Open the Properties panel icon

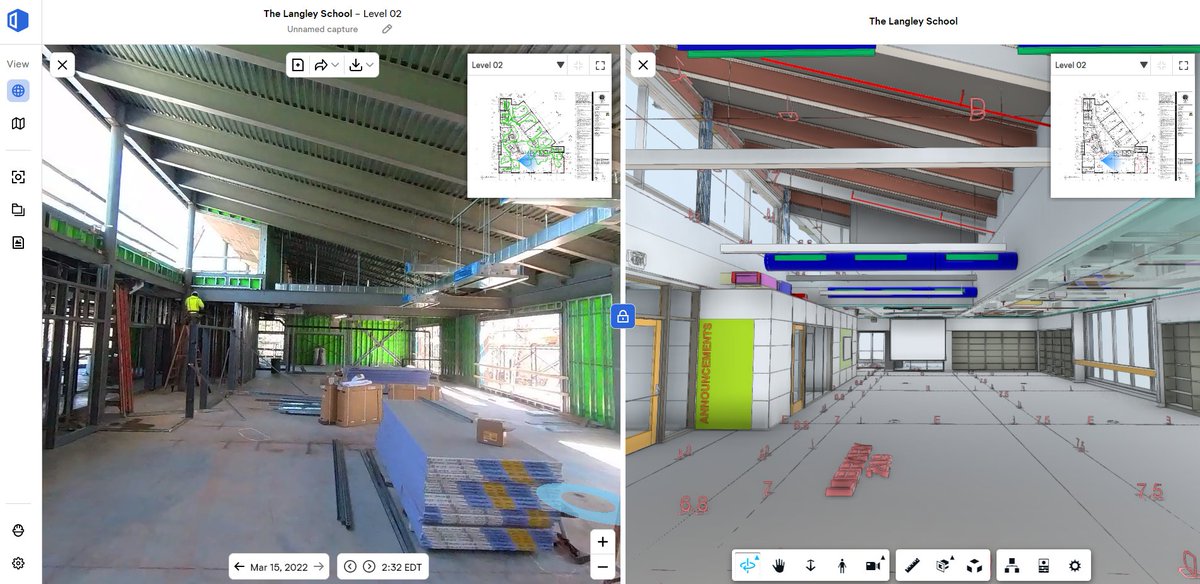tap(1043, 565)
